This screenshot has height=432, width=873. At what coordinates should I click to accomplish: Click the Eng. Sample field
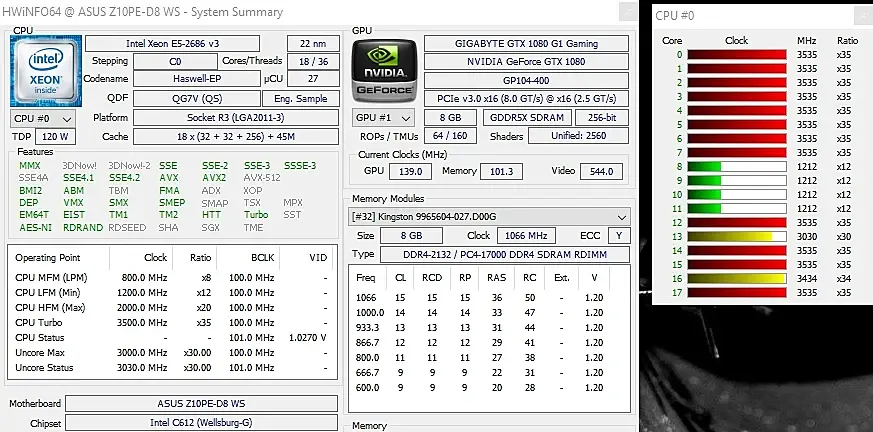pos(301,99)
